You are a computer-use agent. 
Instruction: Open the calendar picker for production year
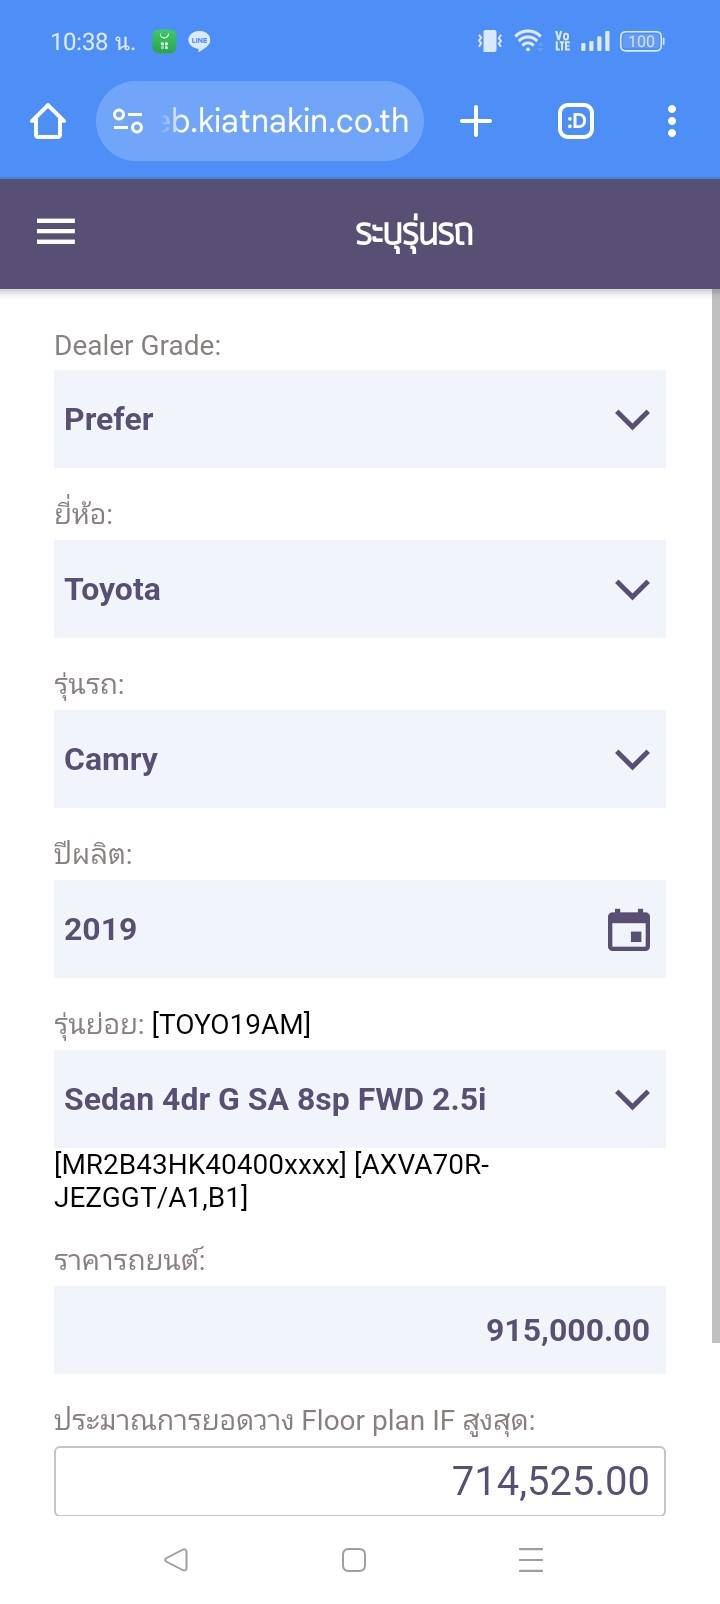[x=629, y=930]
